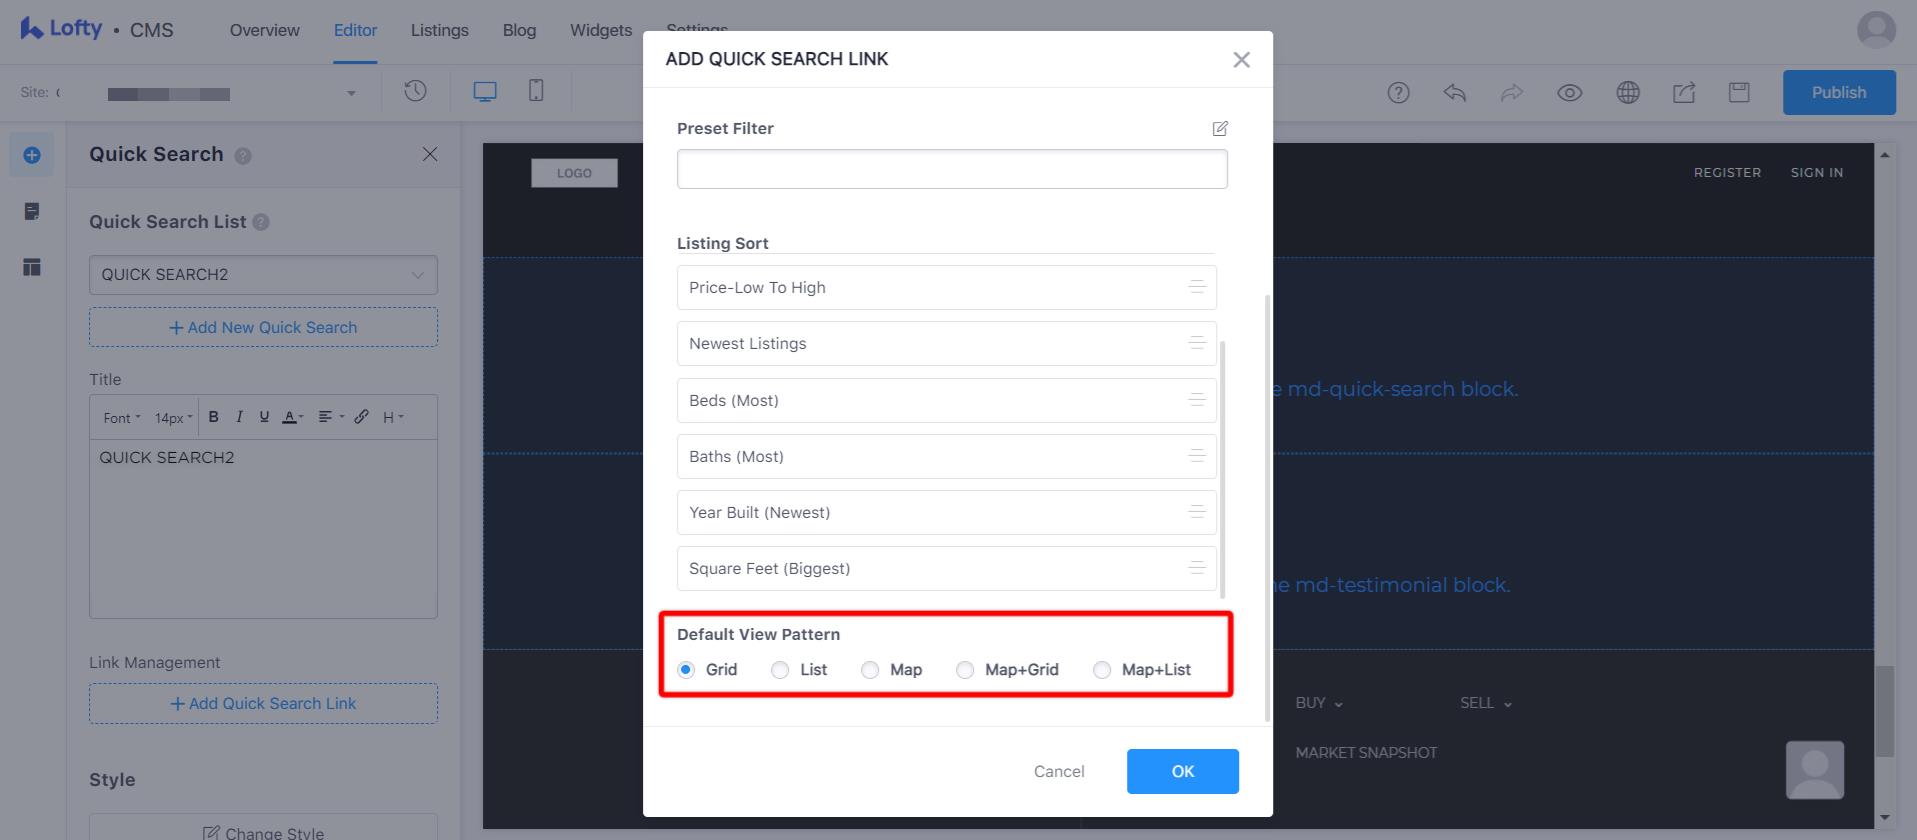Open the text color picker

point(292,417)
